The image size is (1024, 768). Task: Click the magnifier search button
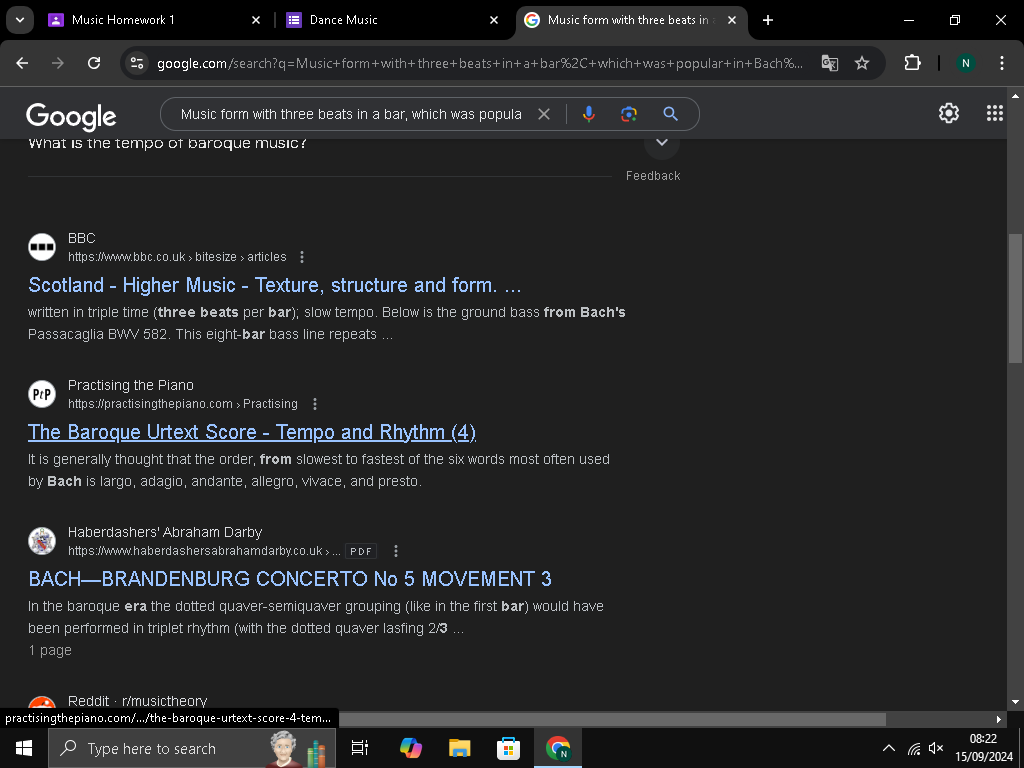click(x=670, y=114)
